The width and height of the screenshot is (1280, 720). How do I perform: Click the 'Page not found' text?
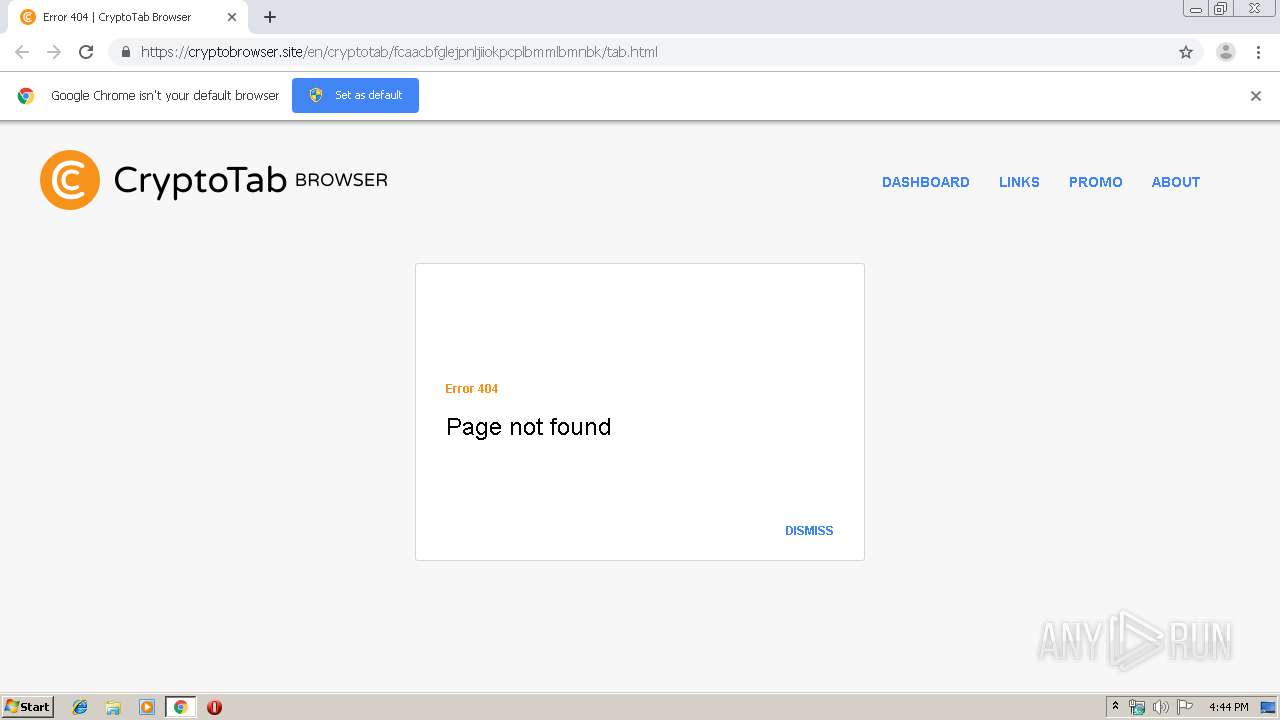click(x=528, y=427)
